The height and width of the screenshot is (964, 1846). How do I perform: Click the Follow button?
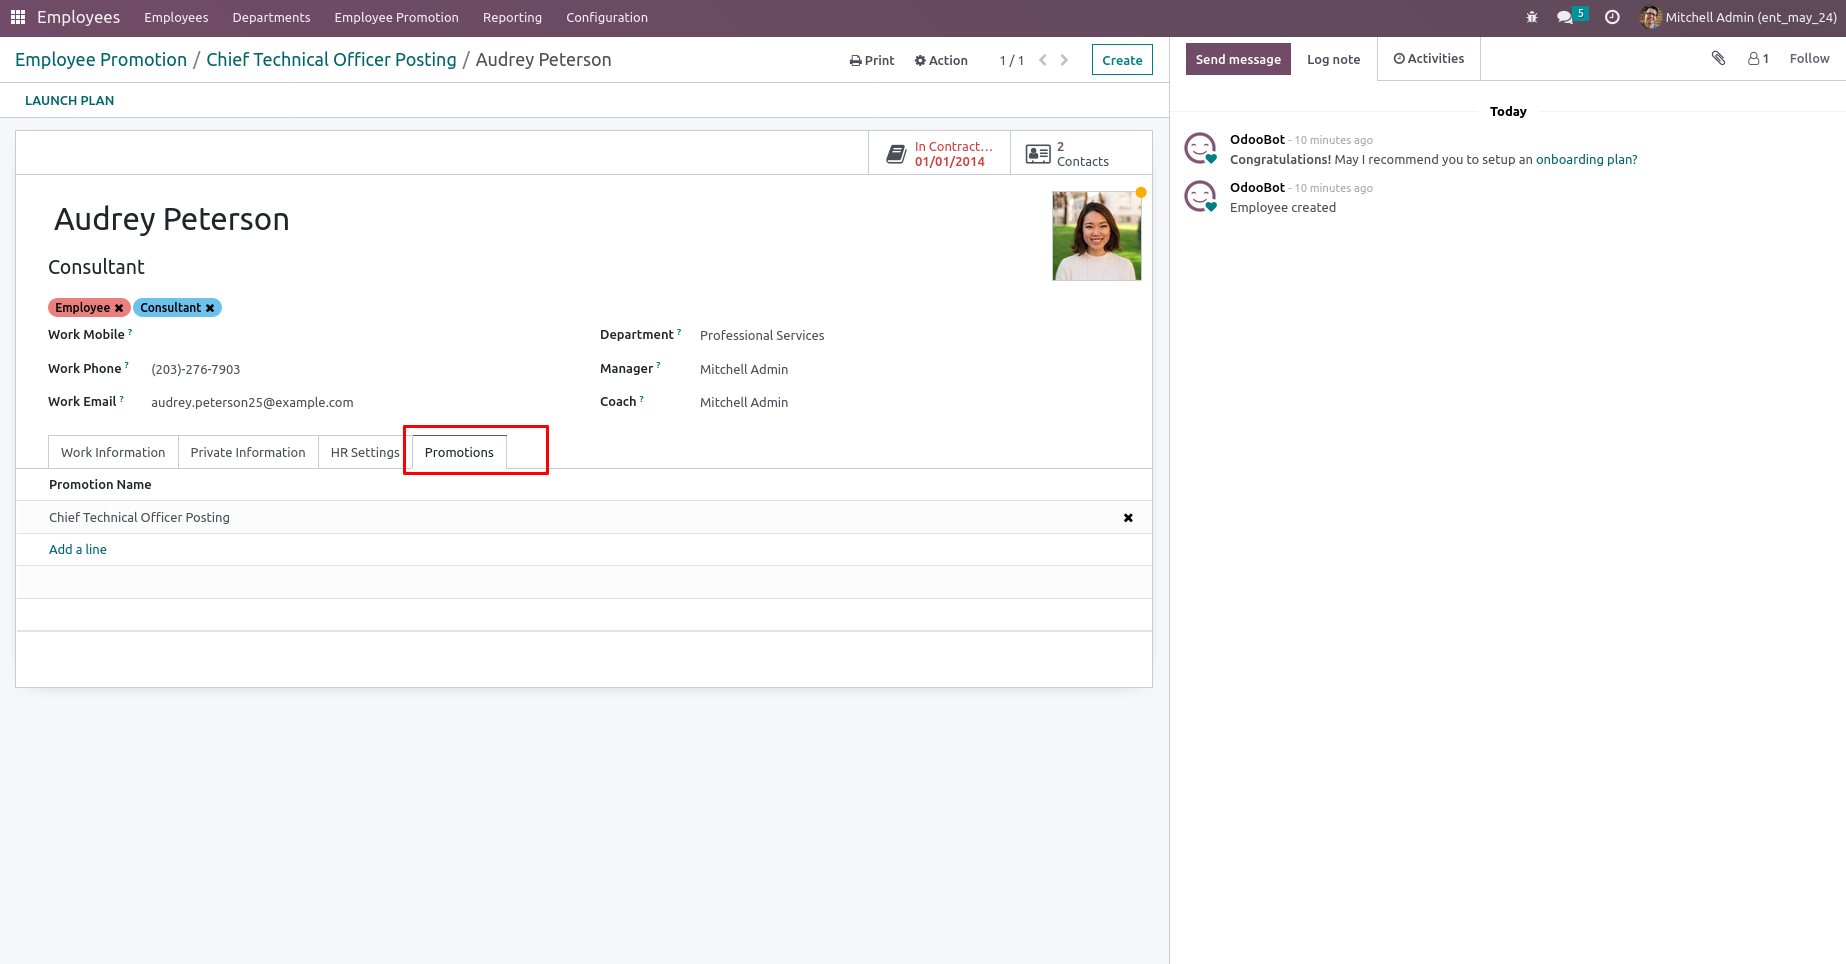1809,58
